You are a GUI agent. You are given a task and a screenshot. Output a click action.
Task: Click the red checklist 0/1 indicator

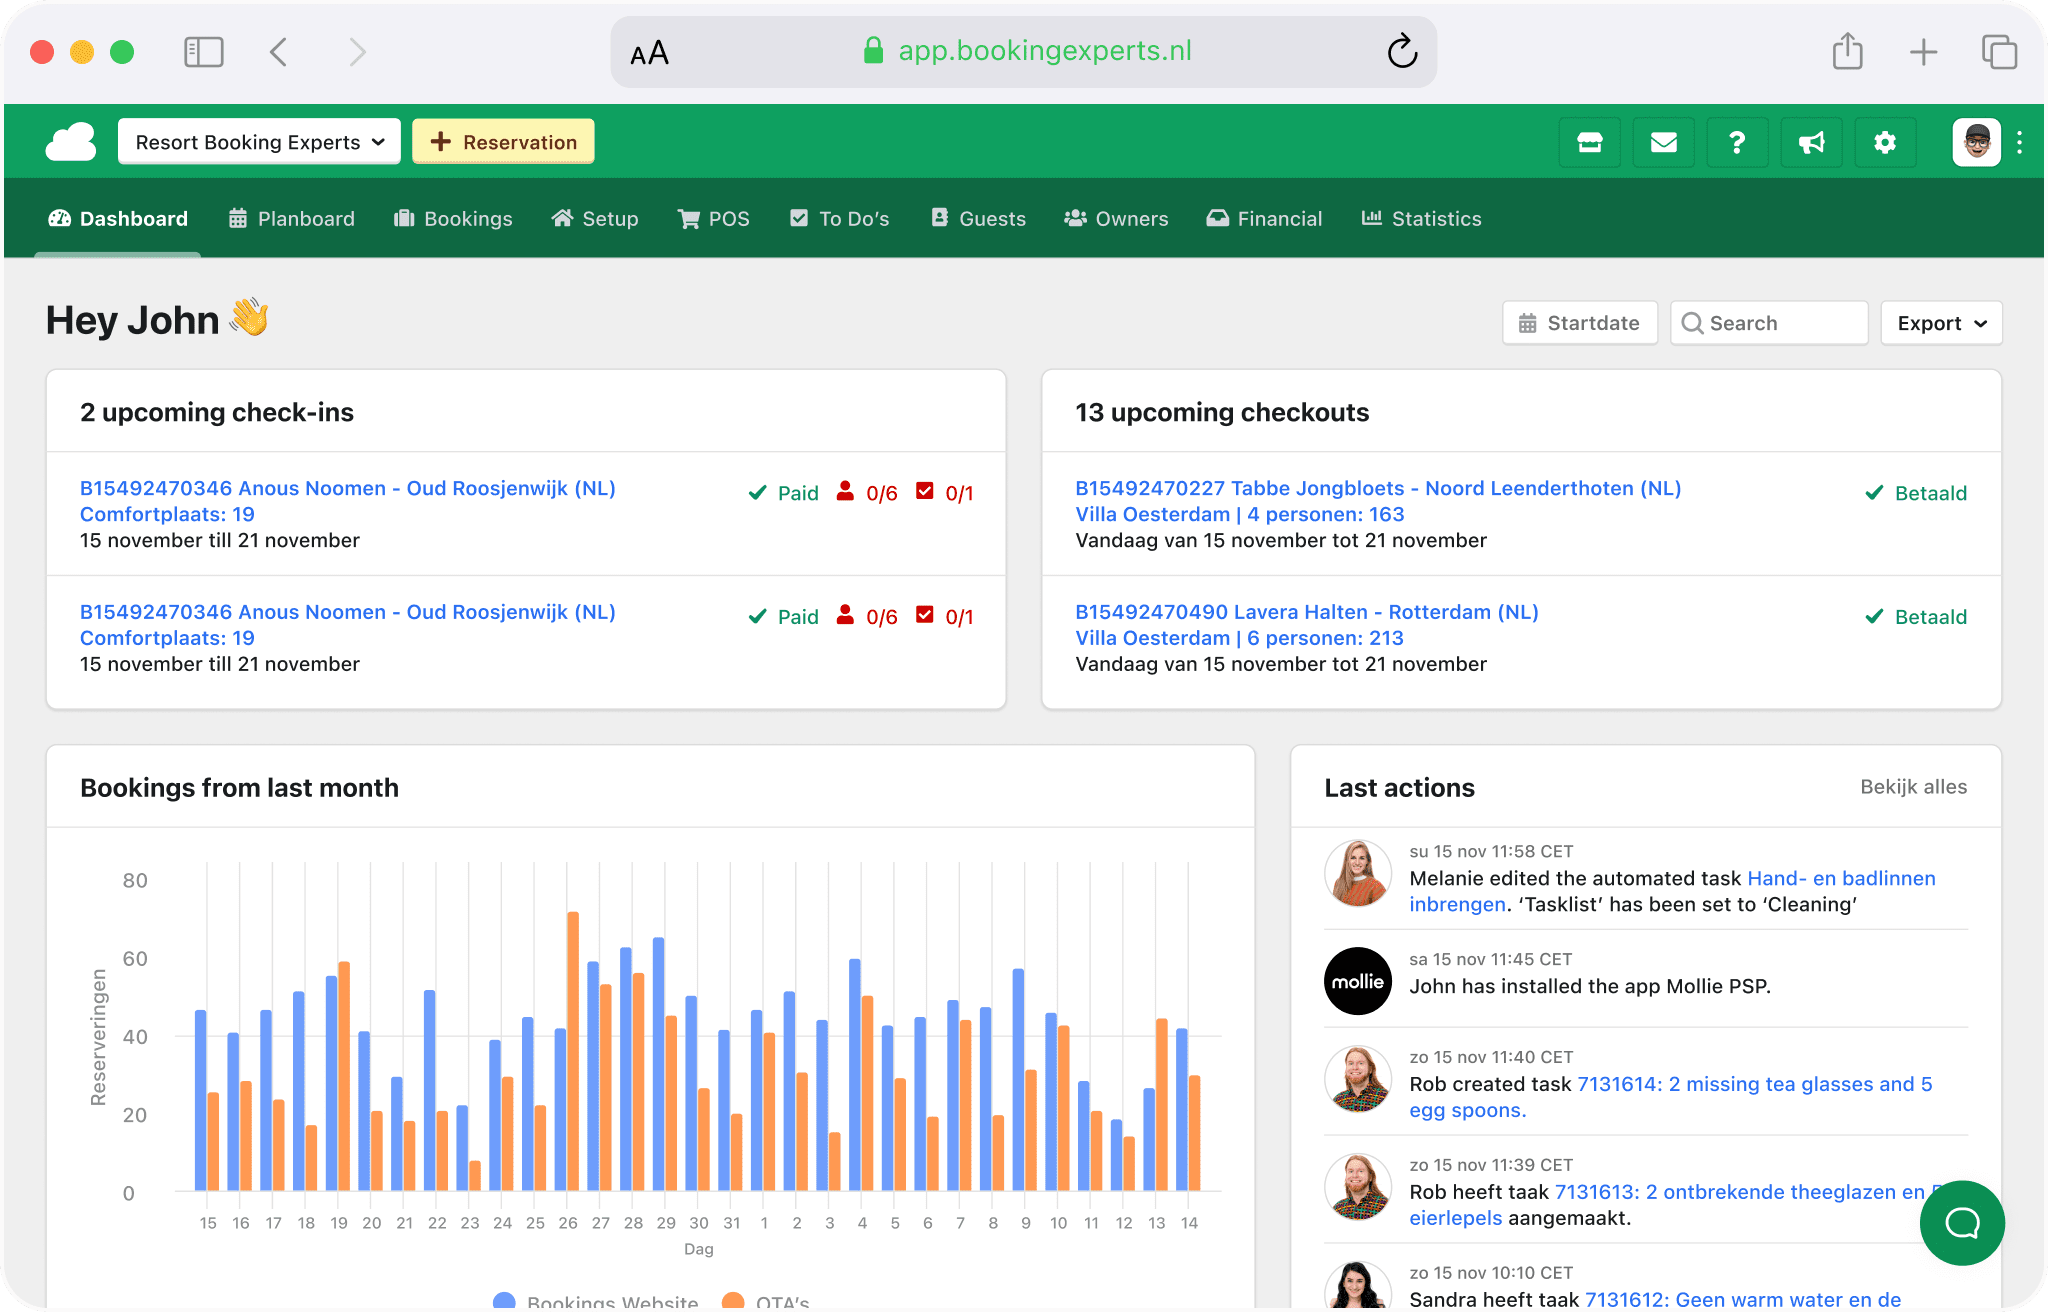coord(945,492)
